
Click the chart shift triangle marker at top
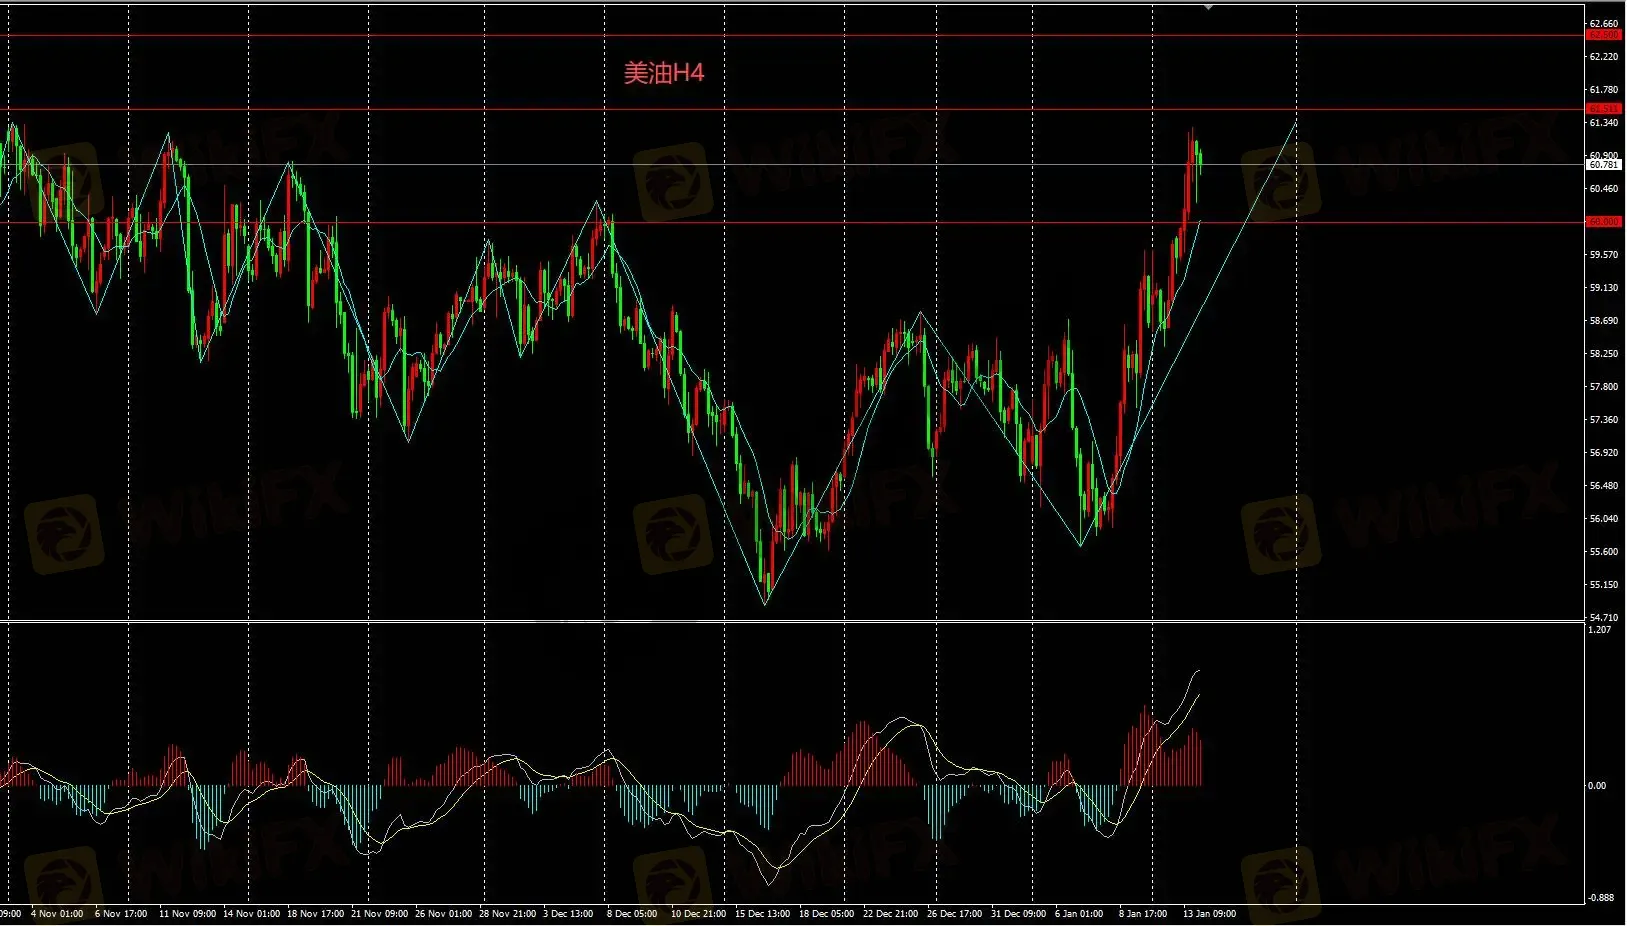point(1208,7)
